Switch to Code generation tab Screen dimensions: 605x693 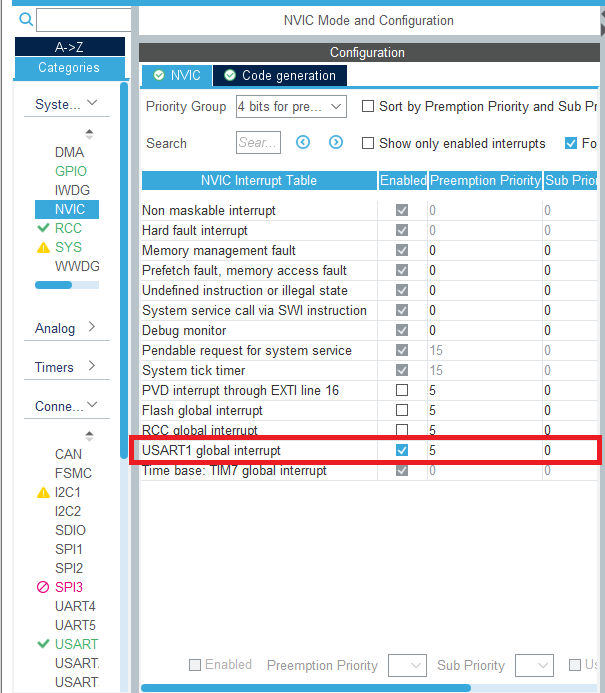(x=280, y=75)
